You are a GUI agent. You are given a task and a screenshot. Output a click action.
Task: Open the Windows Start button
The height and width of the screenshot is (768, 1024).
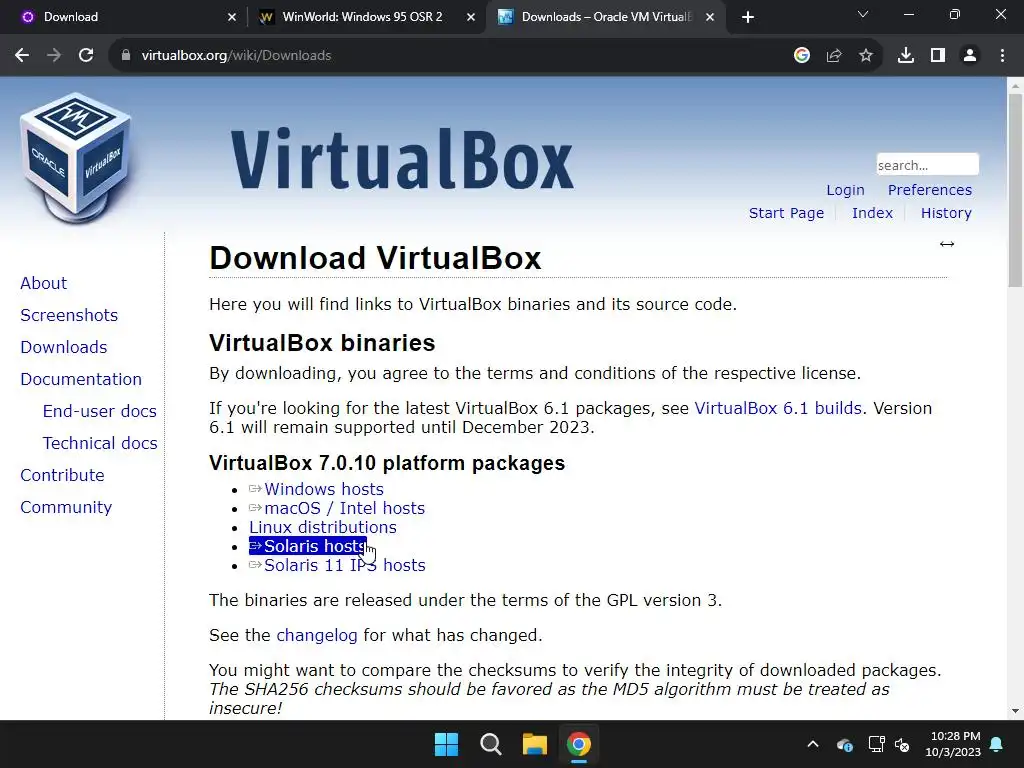point(447,744)
